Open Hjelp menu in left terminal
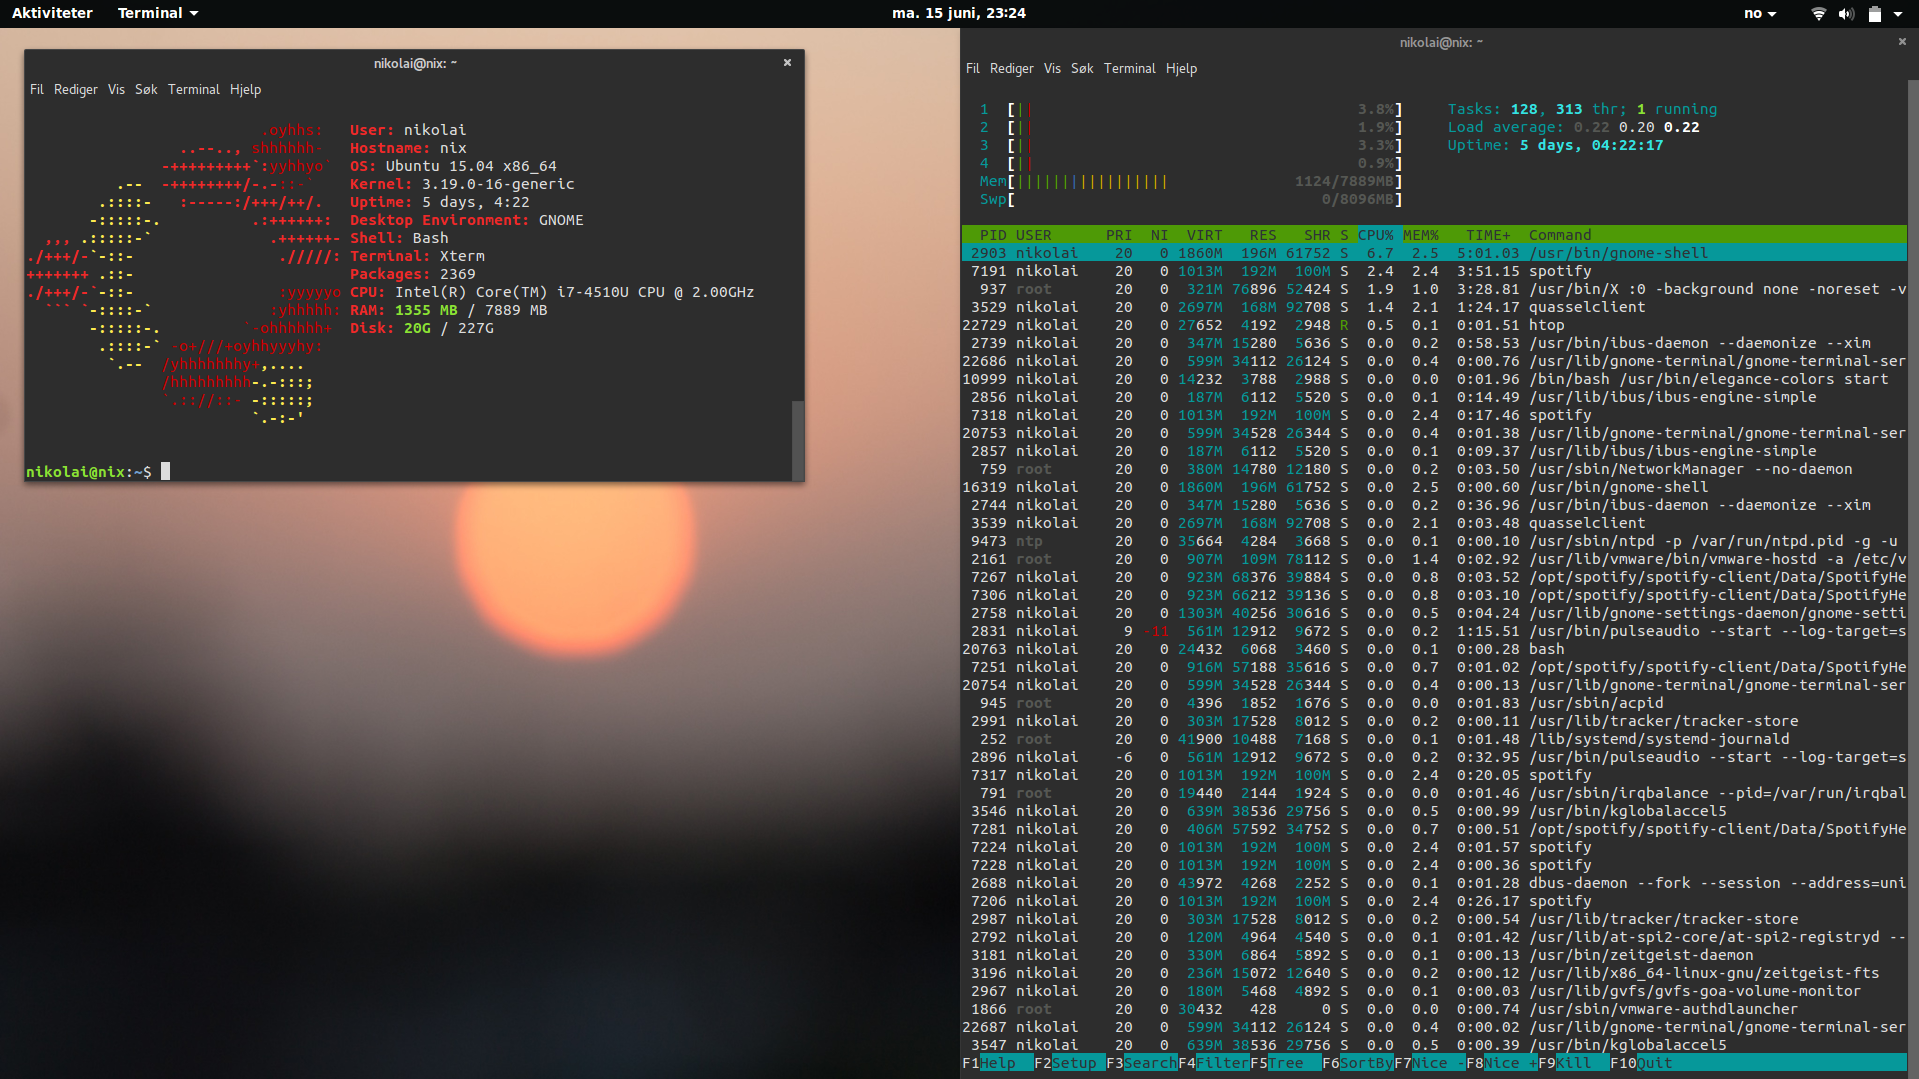 (245, 89)
